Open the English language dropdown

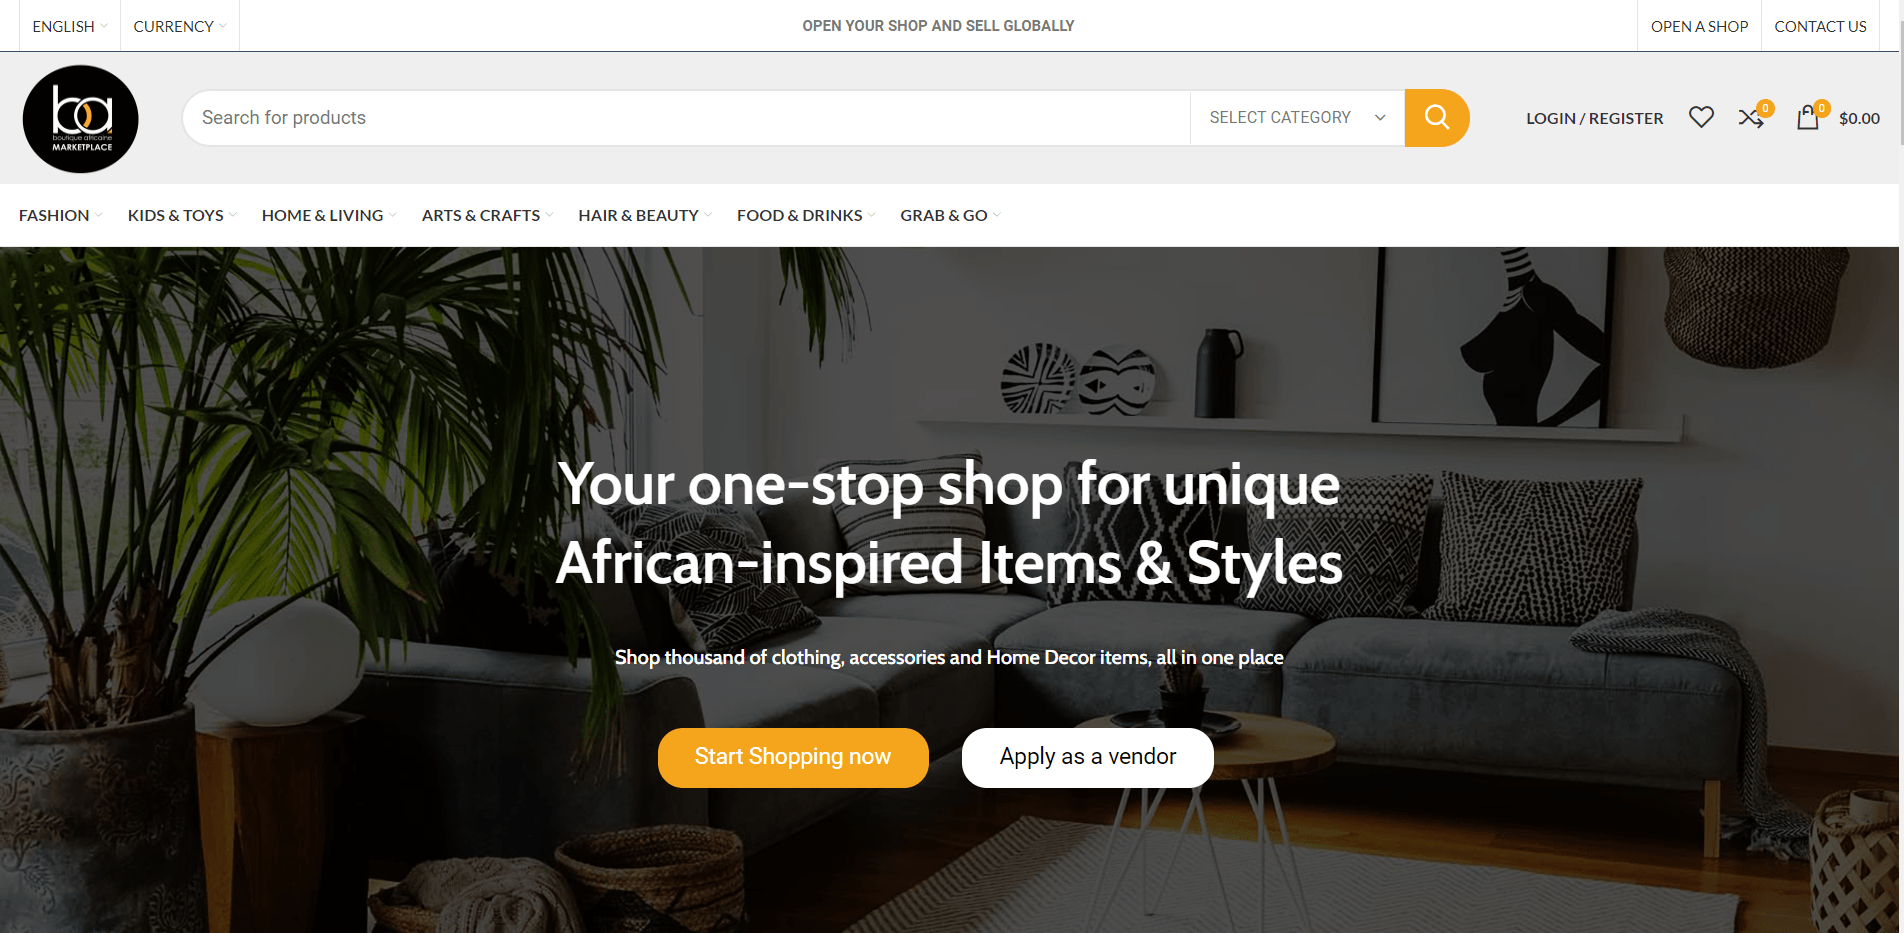70,26
